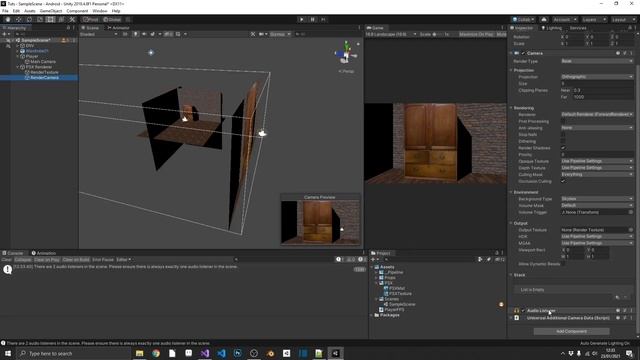Open Visual Studio from the taskbar

click(205, 353)
